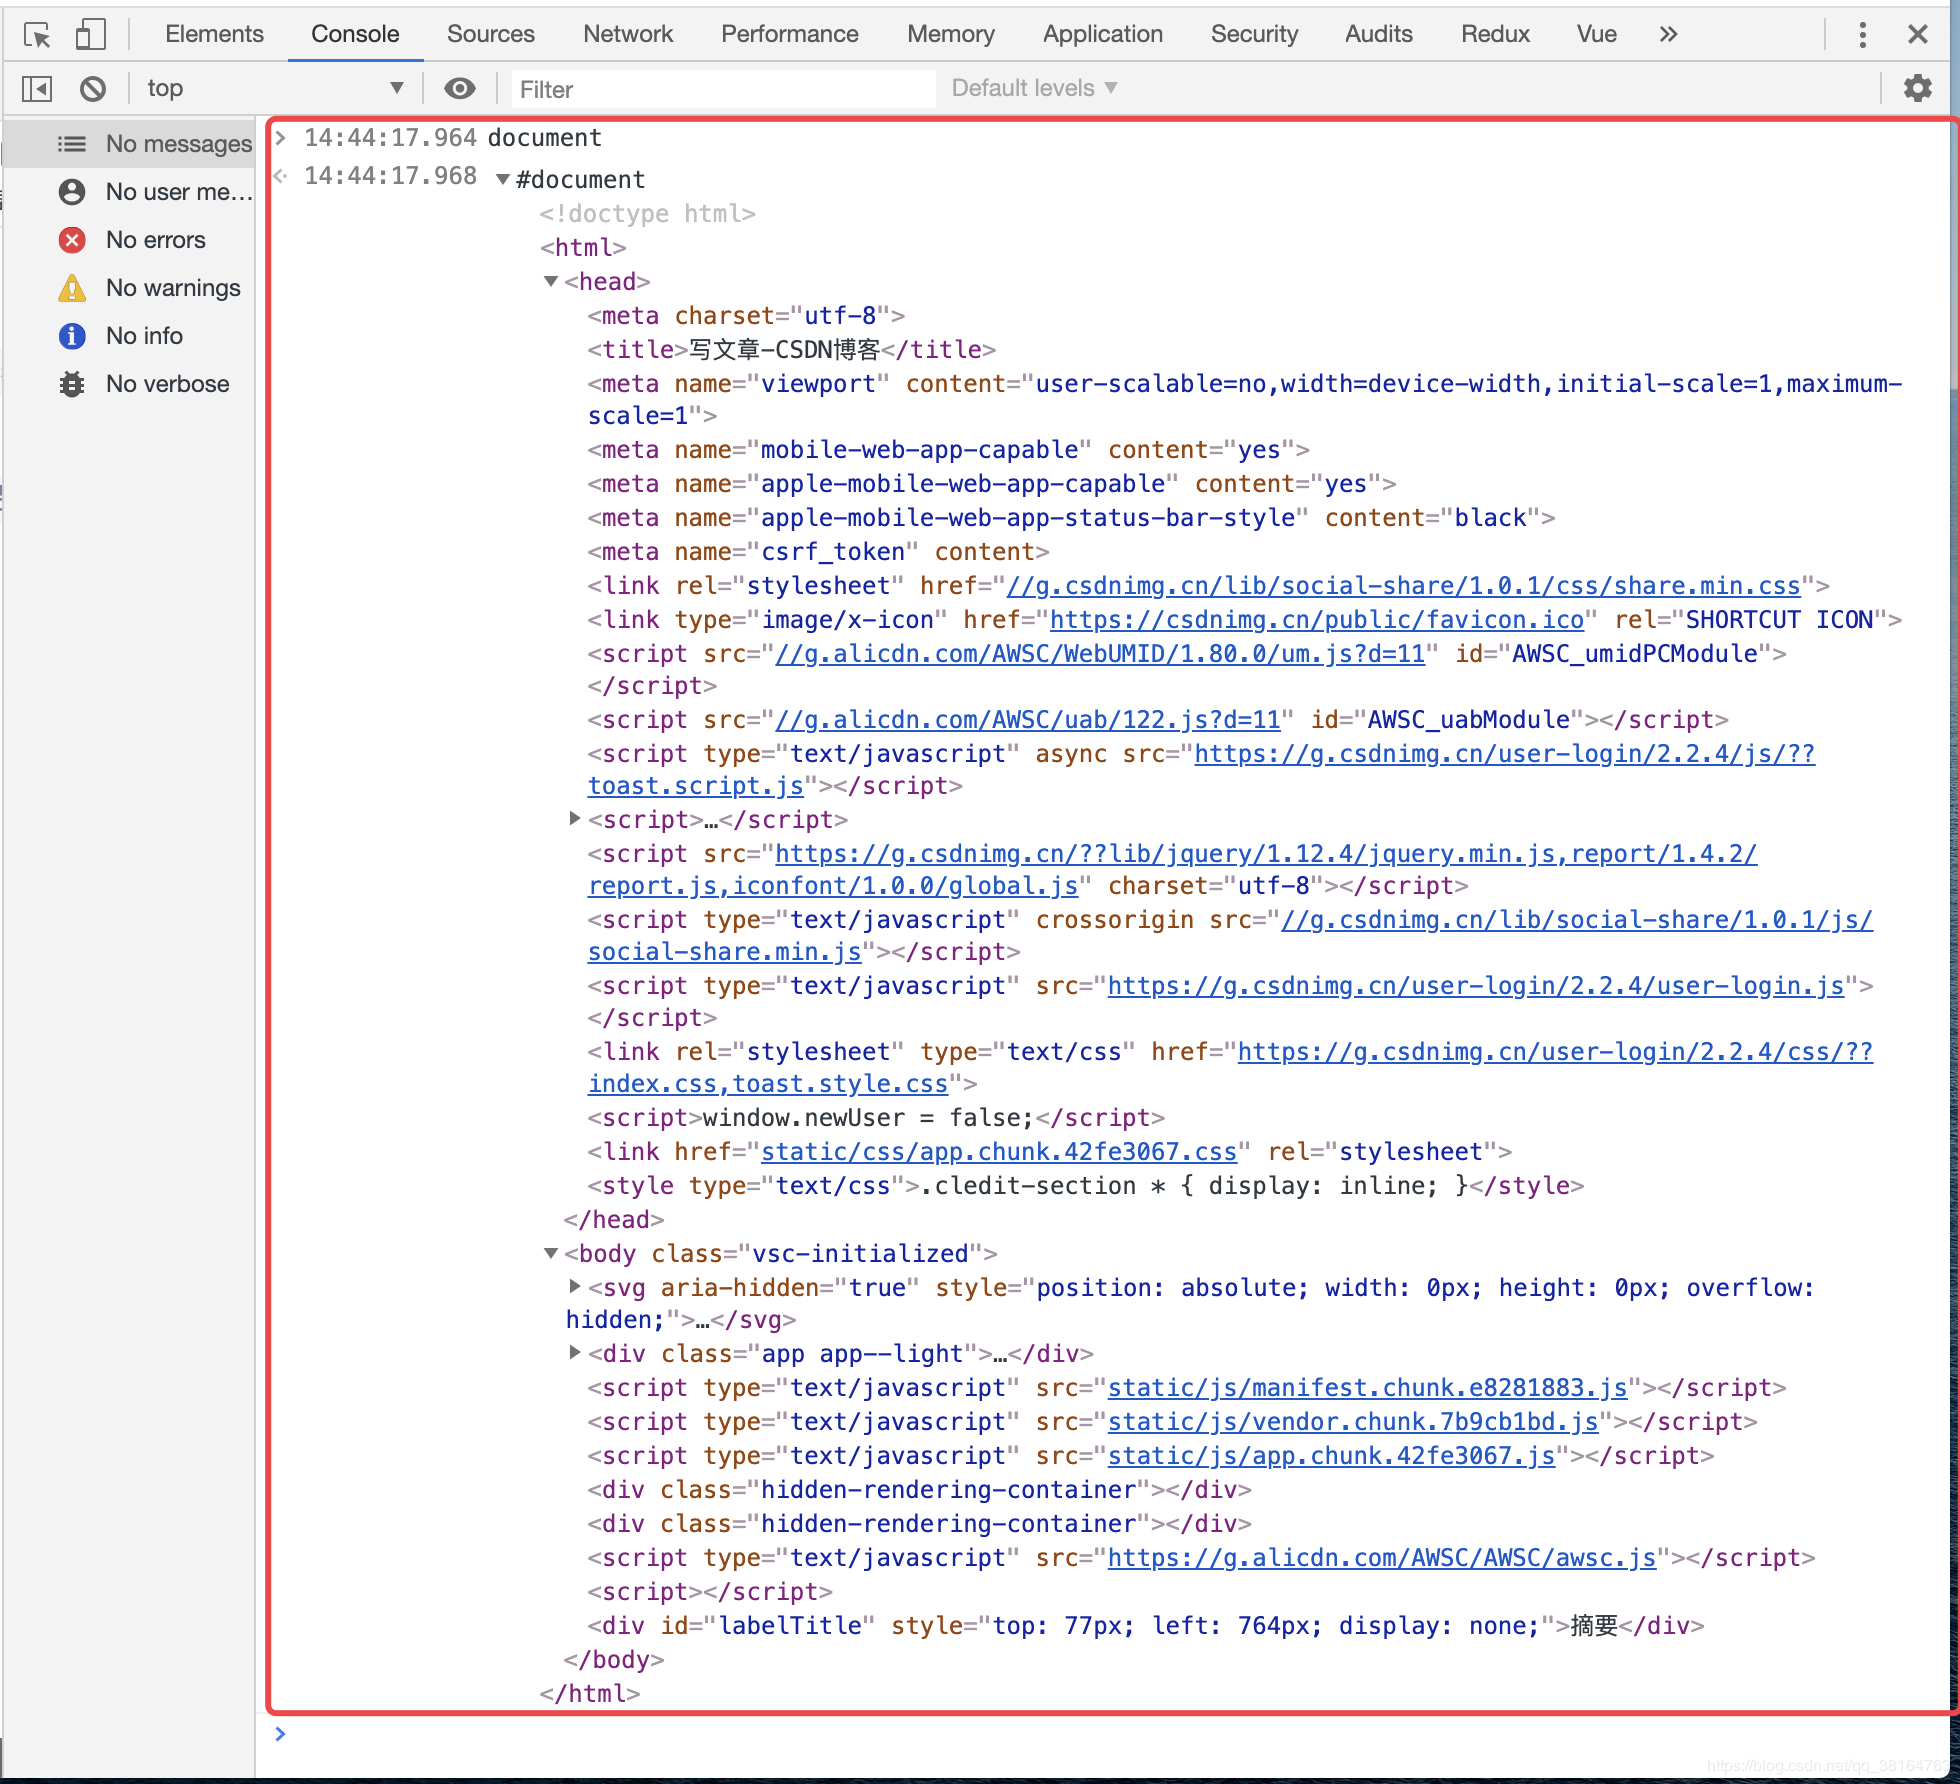Click the div id labelTitle line
The height and width of the screenshot is (1784, 1960).
pyautogui.click(x=1146, y=1626)
